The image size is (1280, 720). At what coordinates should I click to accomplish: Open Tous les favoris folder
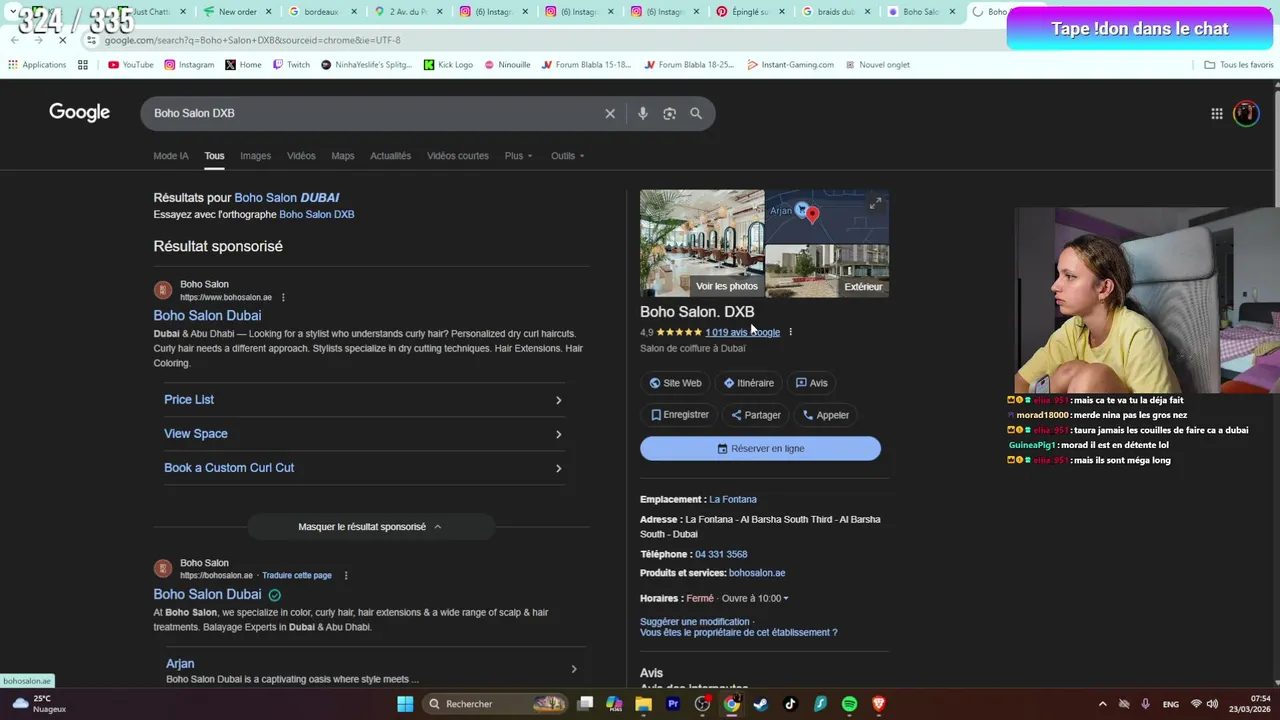1238,64
